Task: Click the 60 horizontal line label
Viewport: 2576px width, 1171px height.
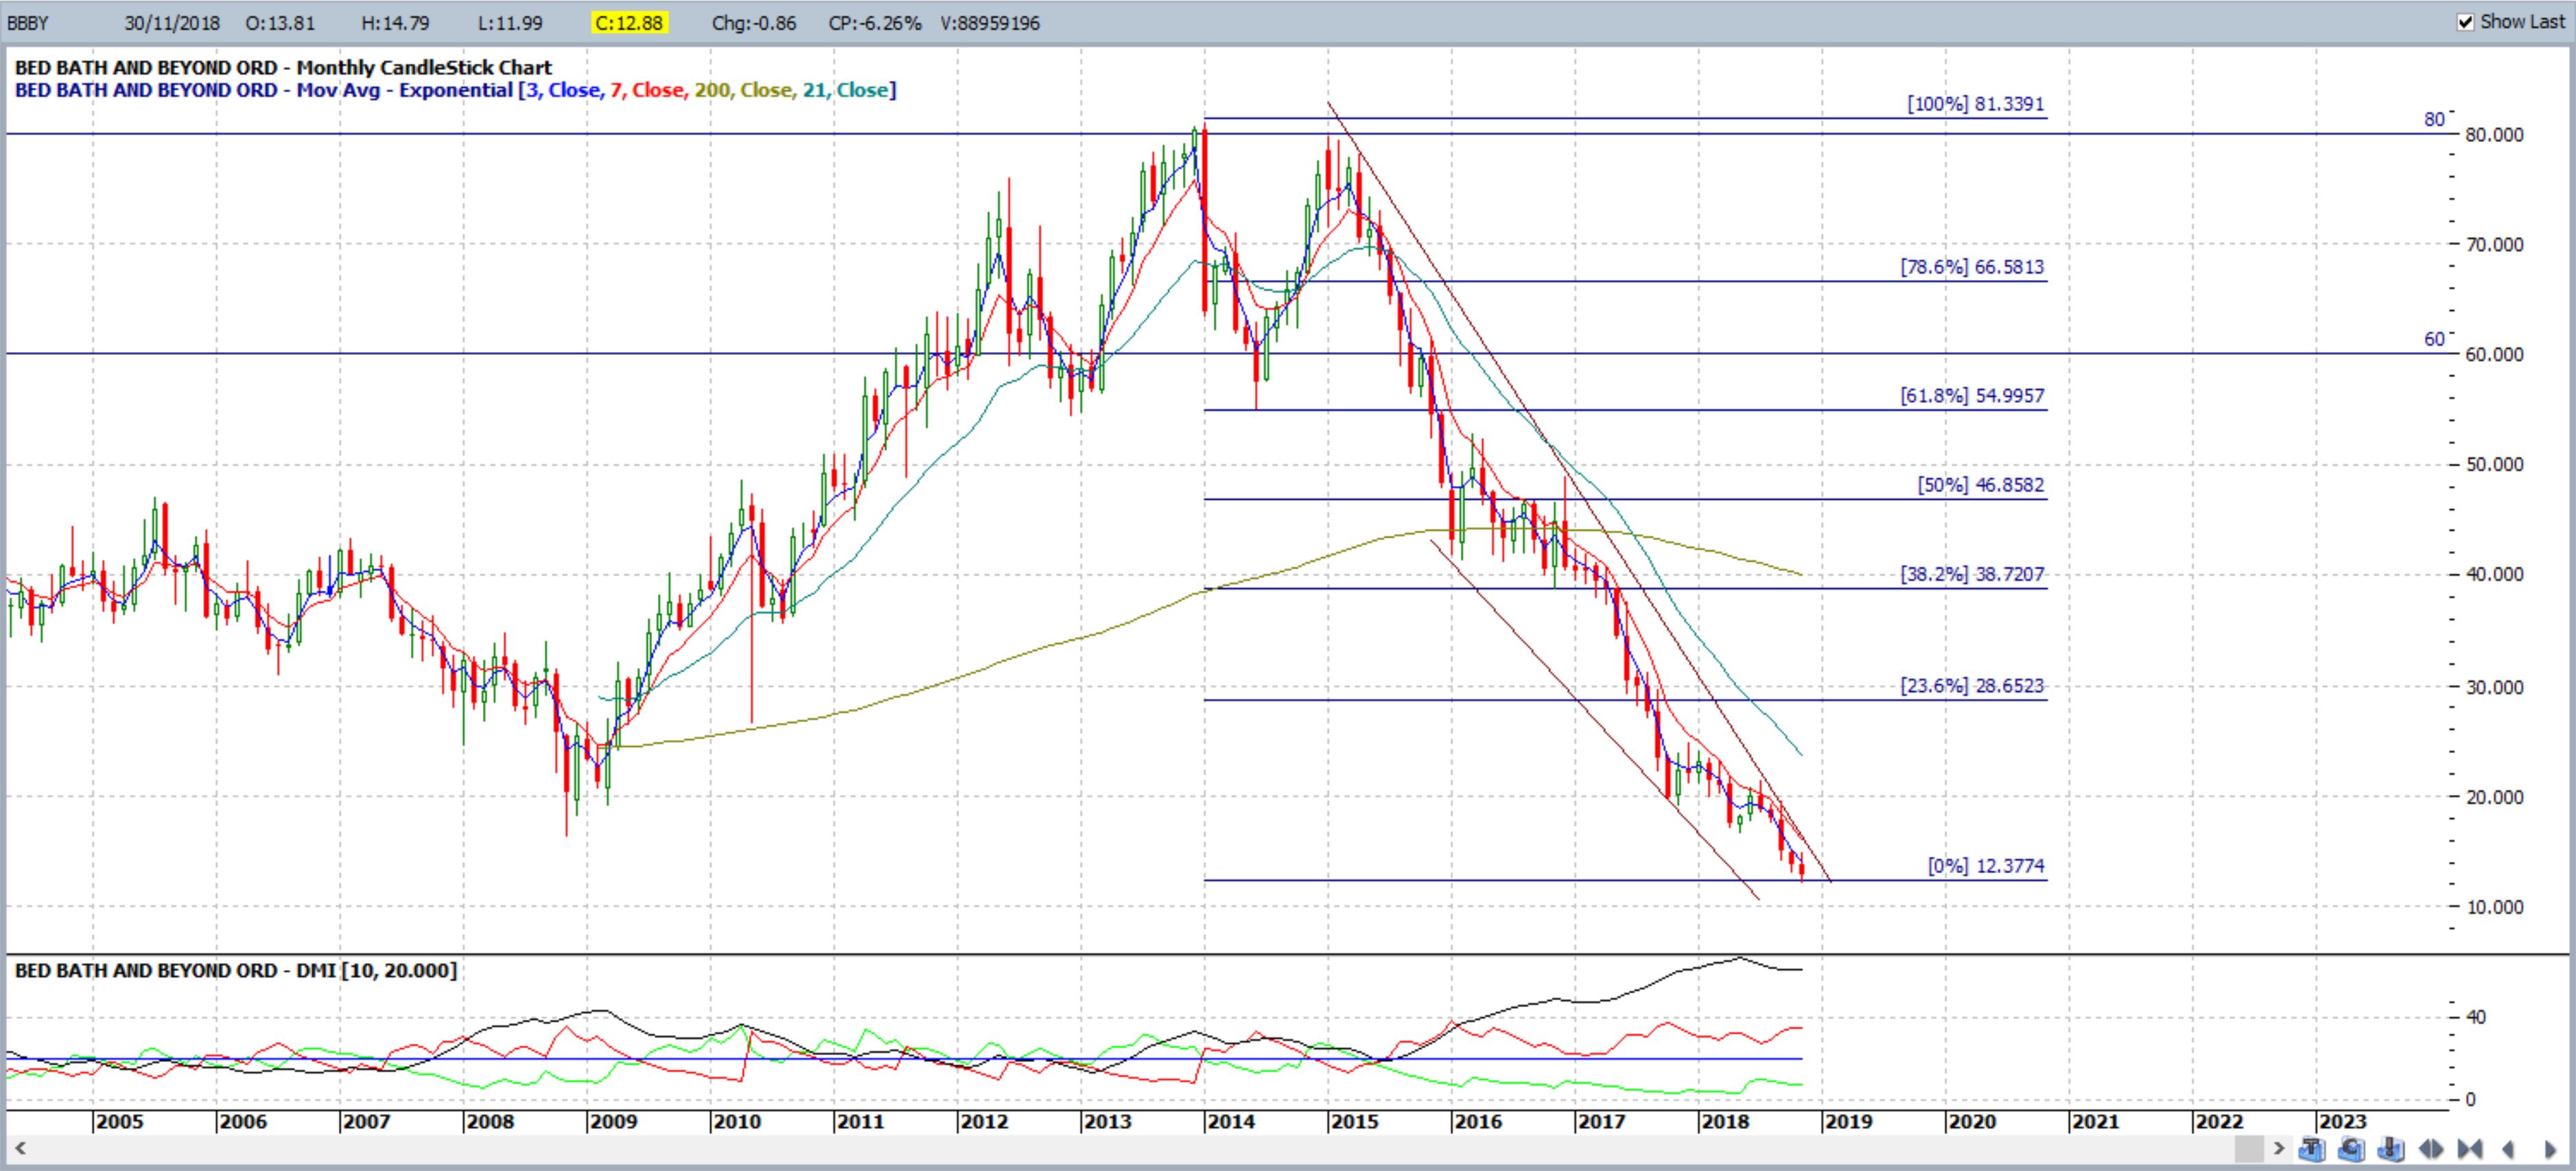Action: click(2434, 340)
